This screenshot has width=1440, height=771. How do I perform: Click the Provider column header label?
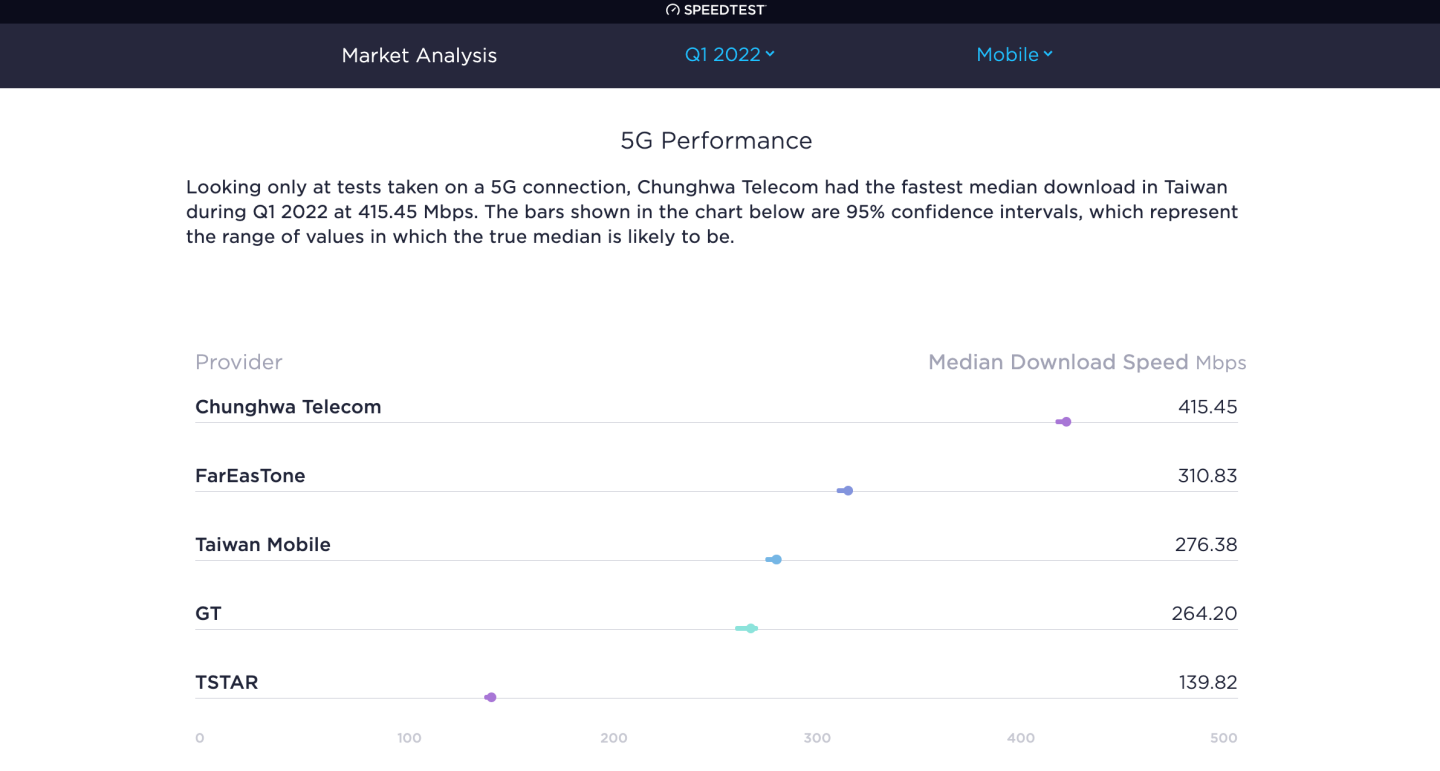tap(238, 362)
